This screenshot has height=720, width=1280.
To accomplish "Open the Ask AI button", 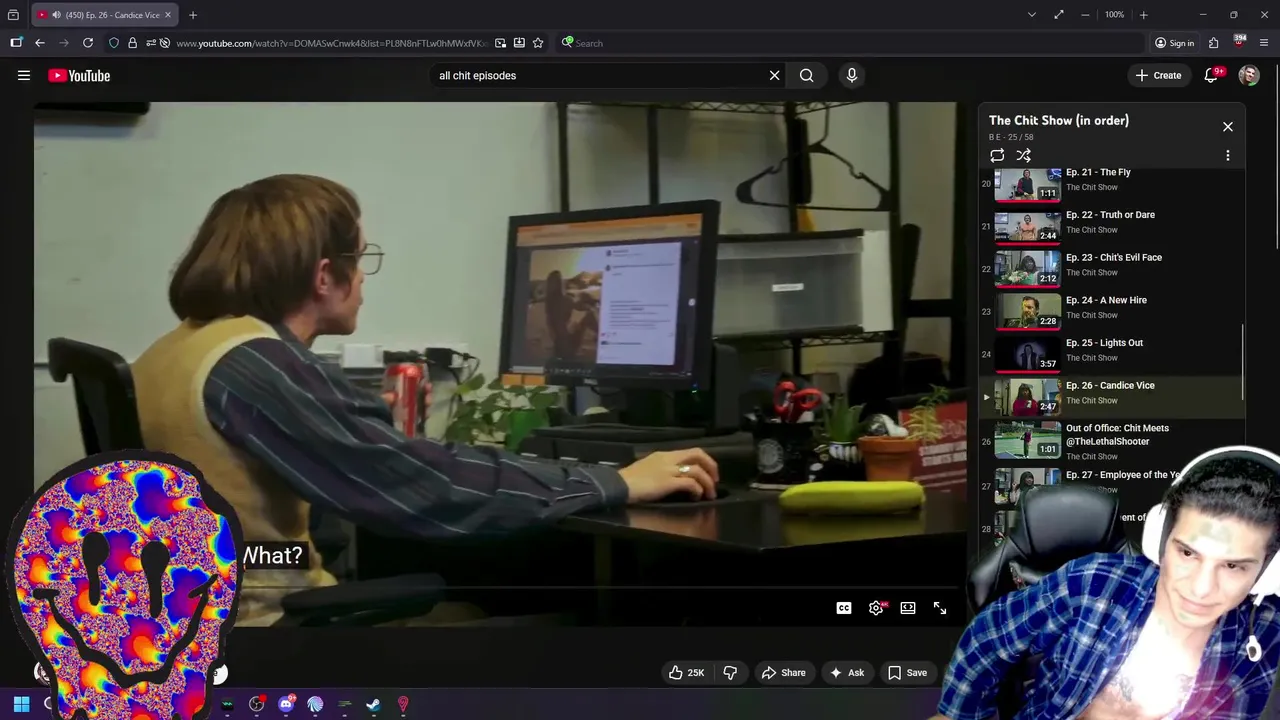I will [x=847, y=673].
